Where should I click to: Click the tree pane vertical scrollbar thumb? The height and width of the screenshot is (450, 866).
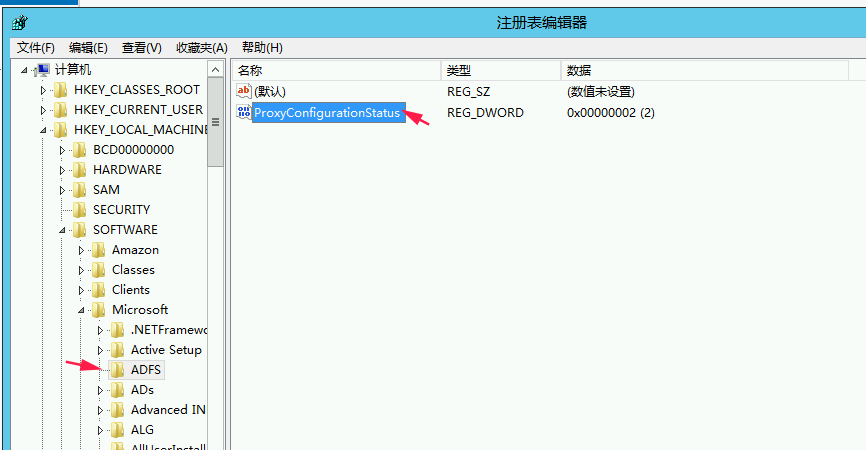click(215, 122)
